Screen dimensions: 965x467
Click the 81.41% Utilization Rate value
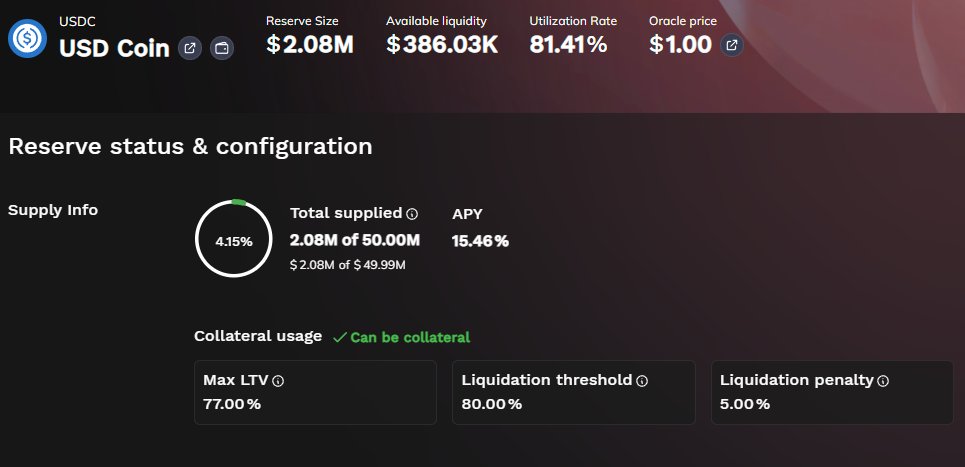[568, 44]
